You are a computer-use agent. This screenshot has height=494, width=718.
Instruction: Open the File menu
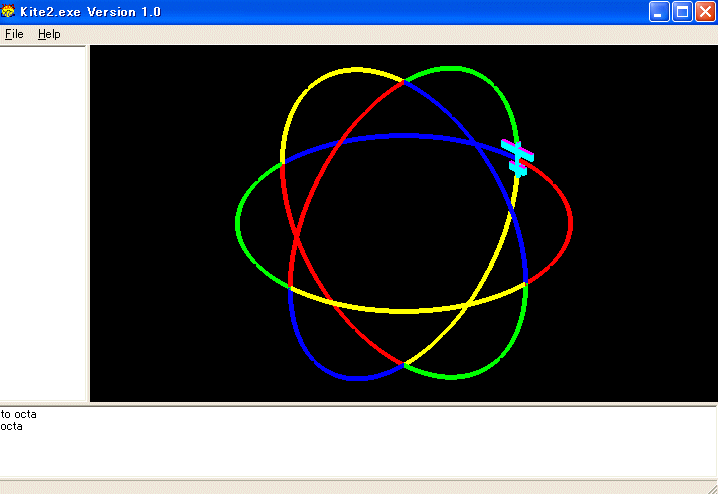[x=14, y=34]
